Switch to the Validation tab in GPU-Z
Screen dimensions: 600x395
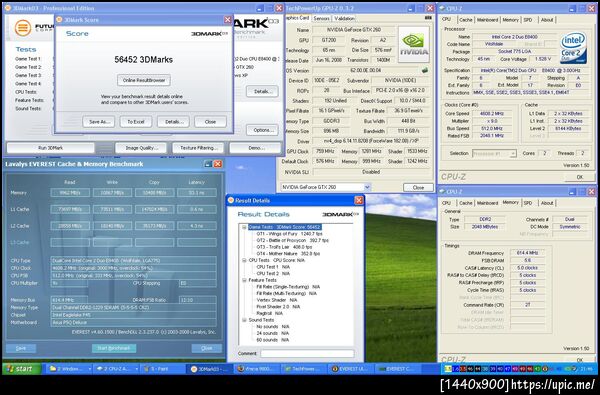pyautogui.click(x=344, y=18)
